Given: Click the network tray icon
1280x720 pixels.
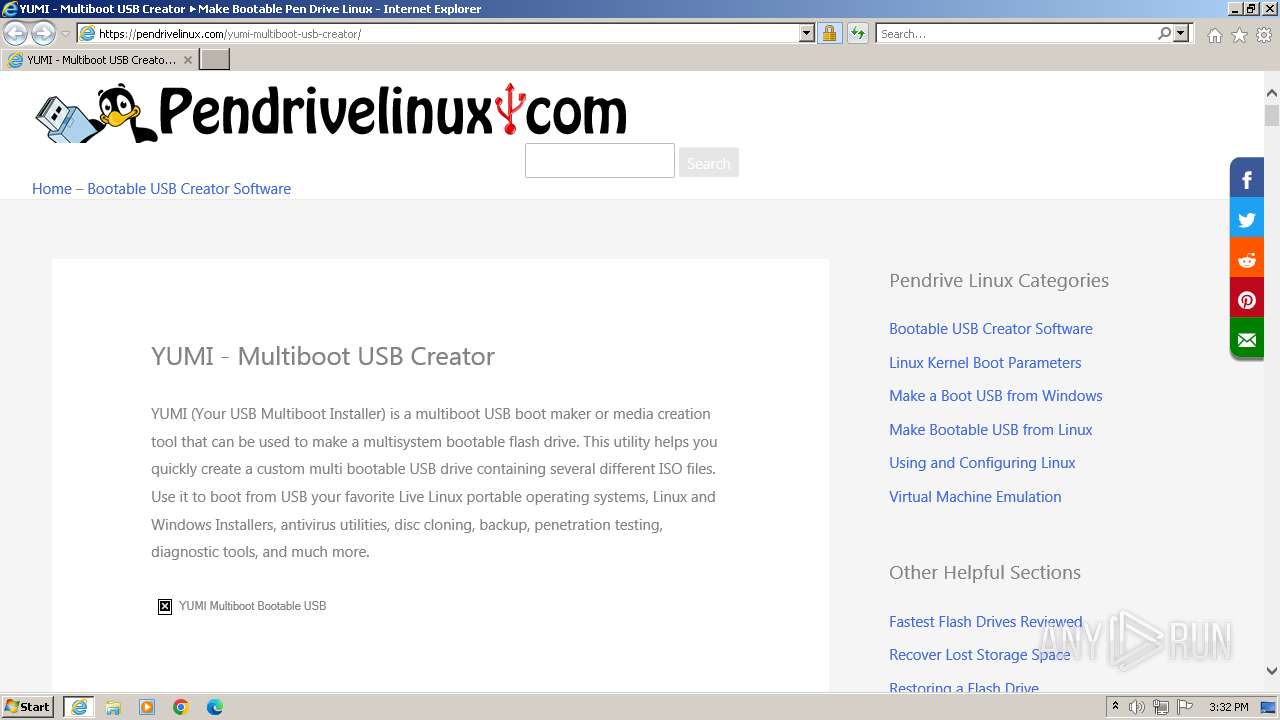Looking at the screenshot, I should [x=1161, y=707].
